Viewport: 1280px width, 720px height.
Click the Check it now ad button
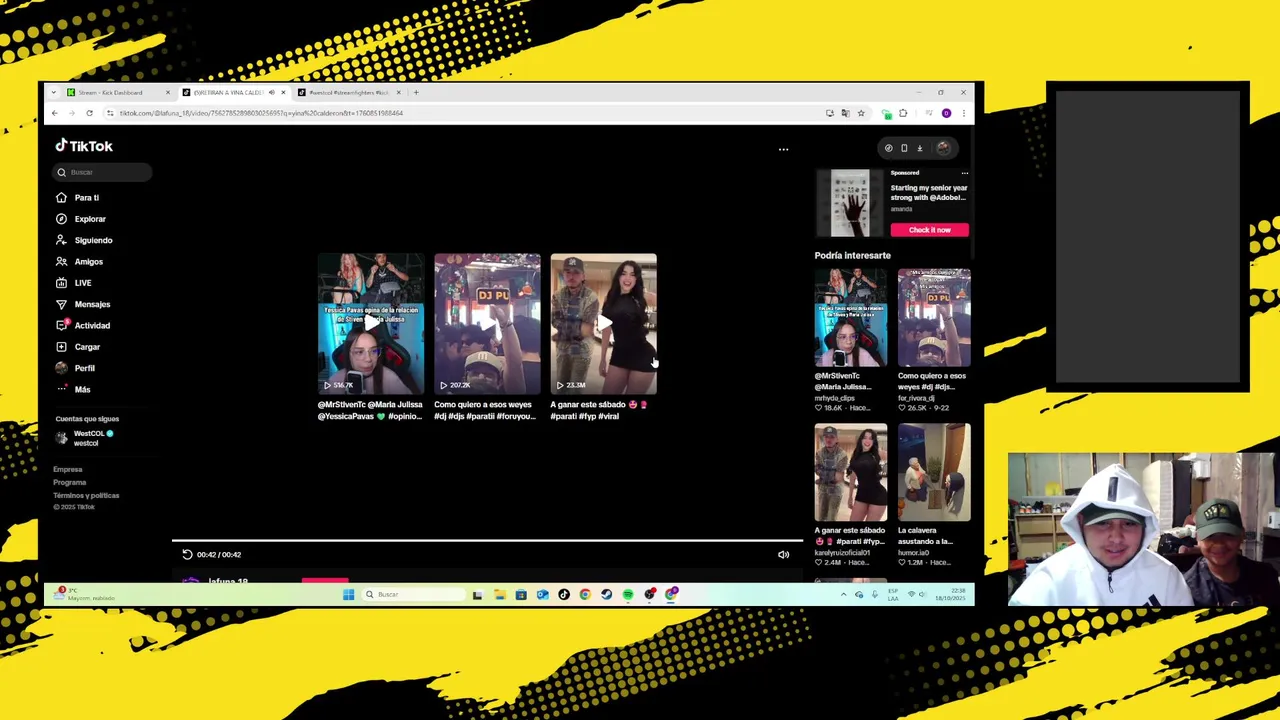(929, 230)
